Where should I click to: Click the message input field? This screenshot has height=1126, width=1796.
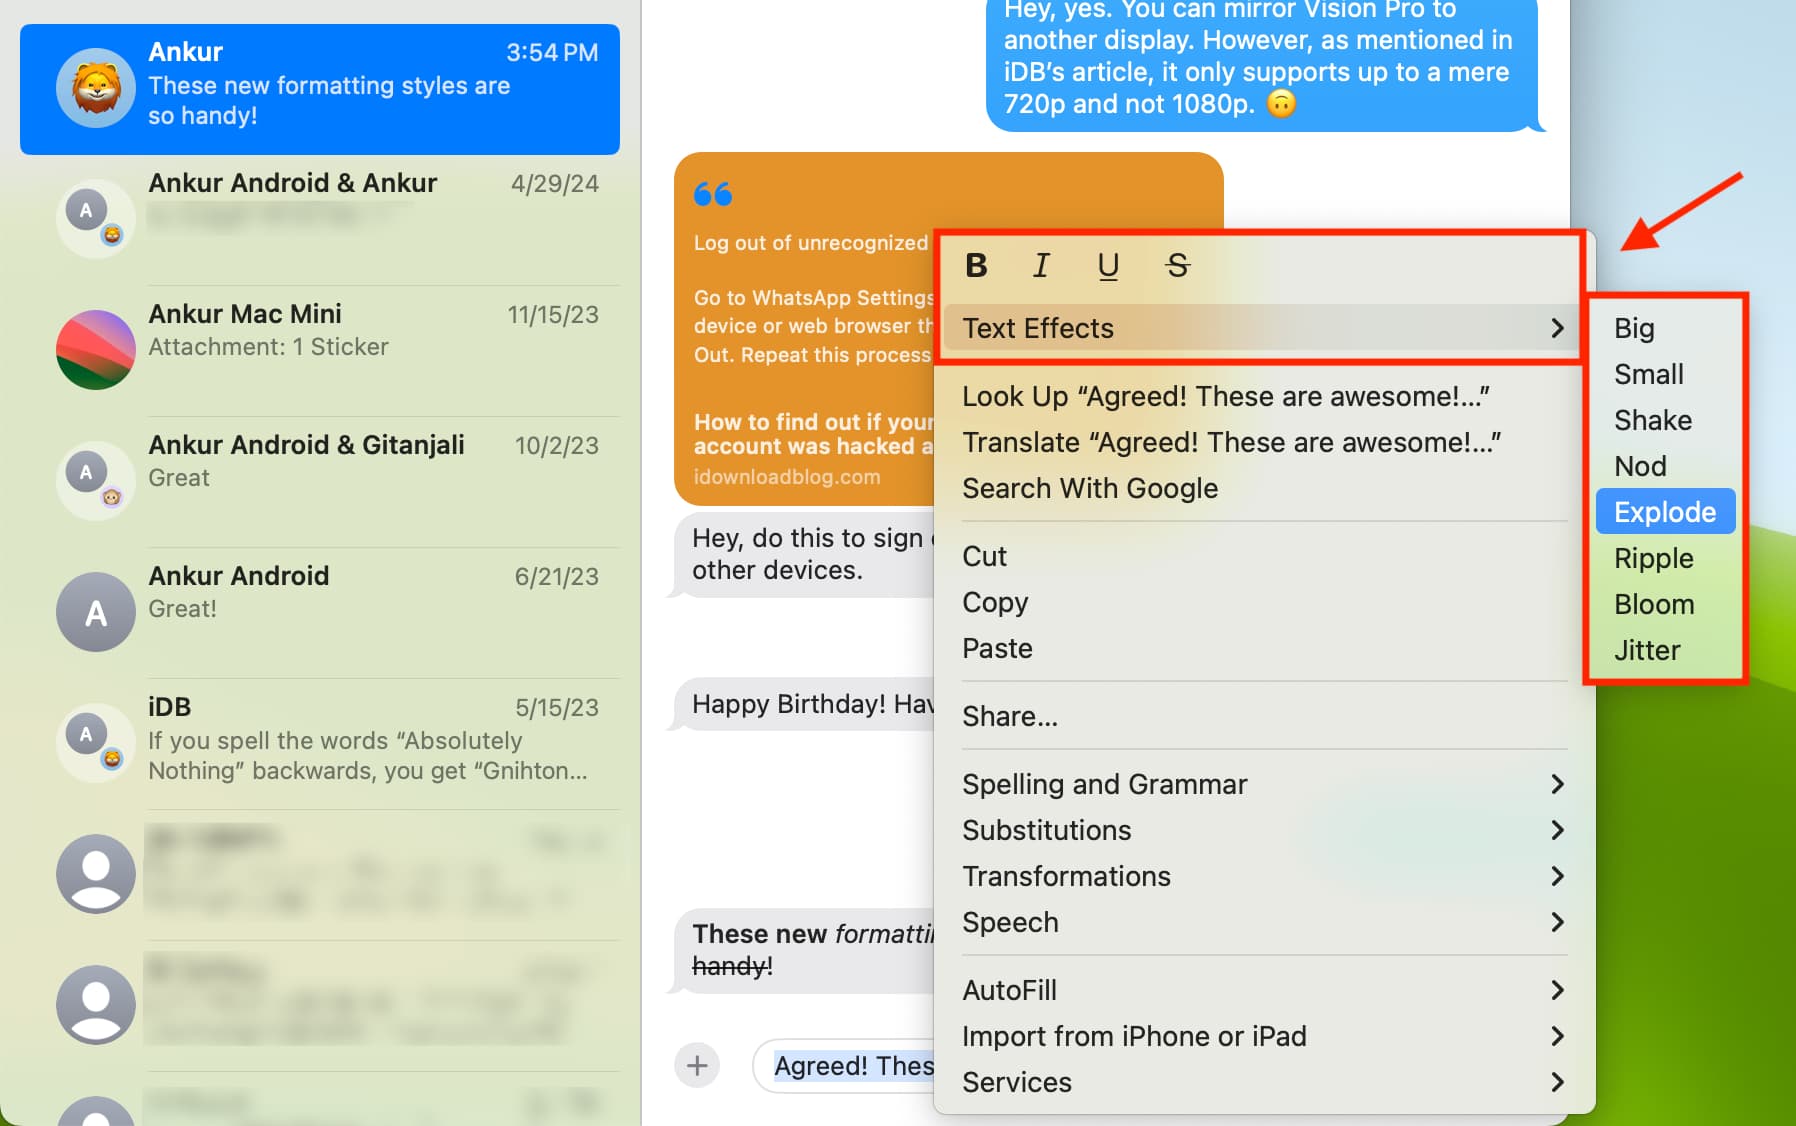tap(852, 1066)
